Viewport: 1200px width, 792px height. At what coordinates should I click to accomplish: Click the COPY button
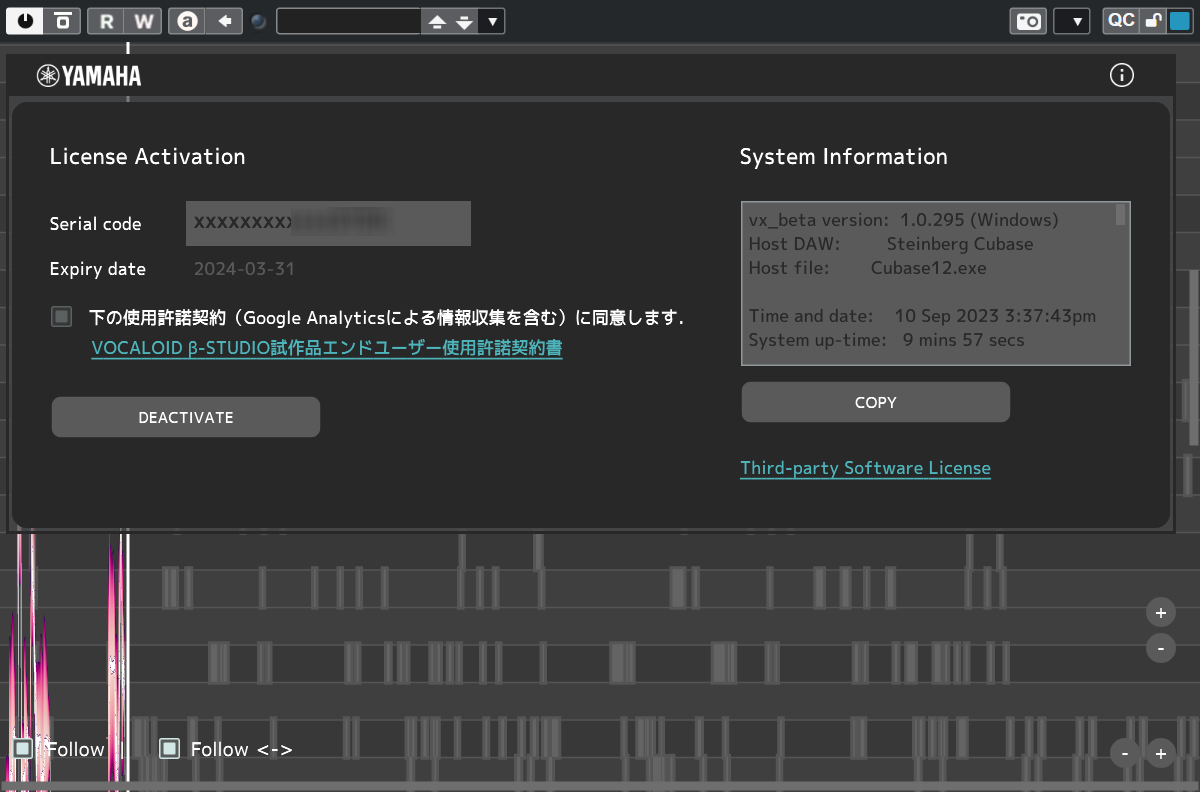tap(876, 402)
